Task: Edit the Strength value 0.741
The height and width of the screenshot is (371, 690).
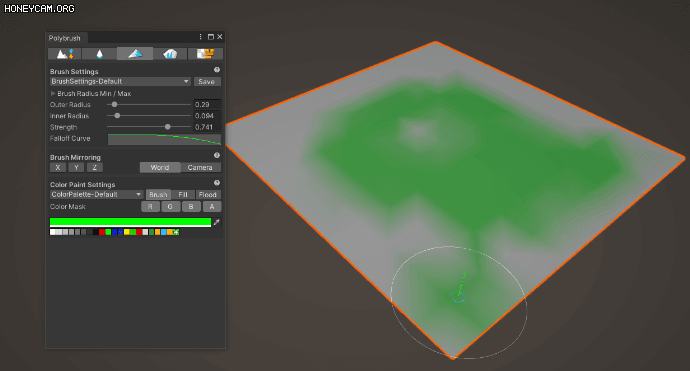Action: tap(207, 127)
